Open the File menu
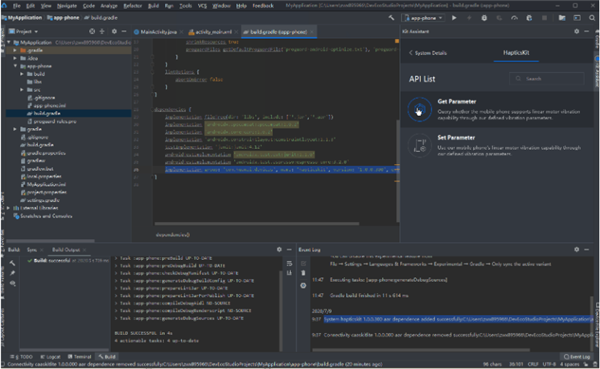 coord(17,6)
